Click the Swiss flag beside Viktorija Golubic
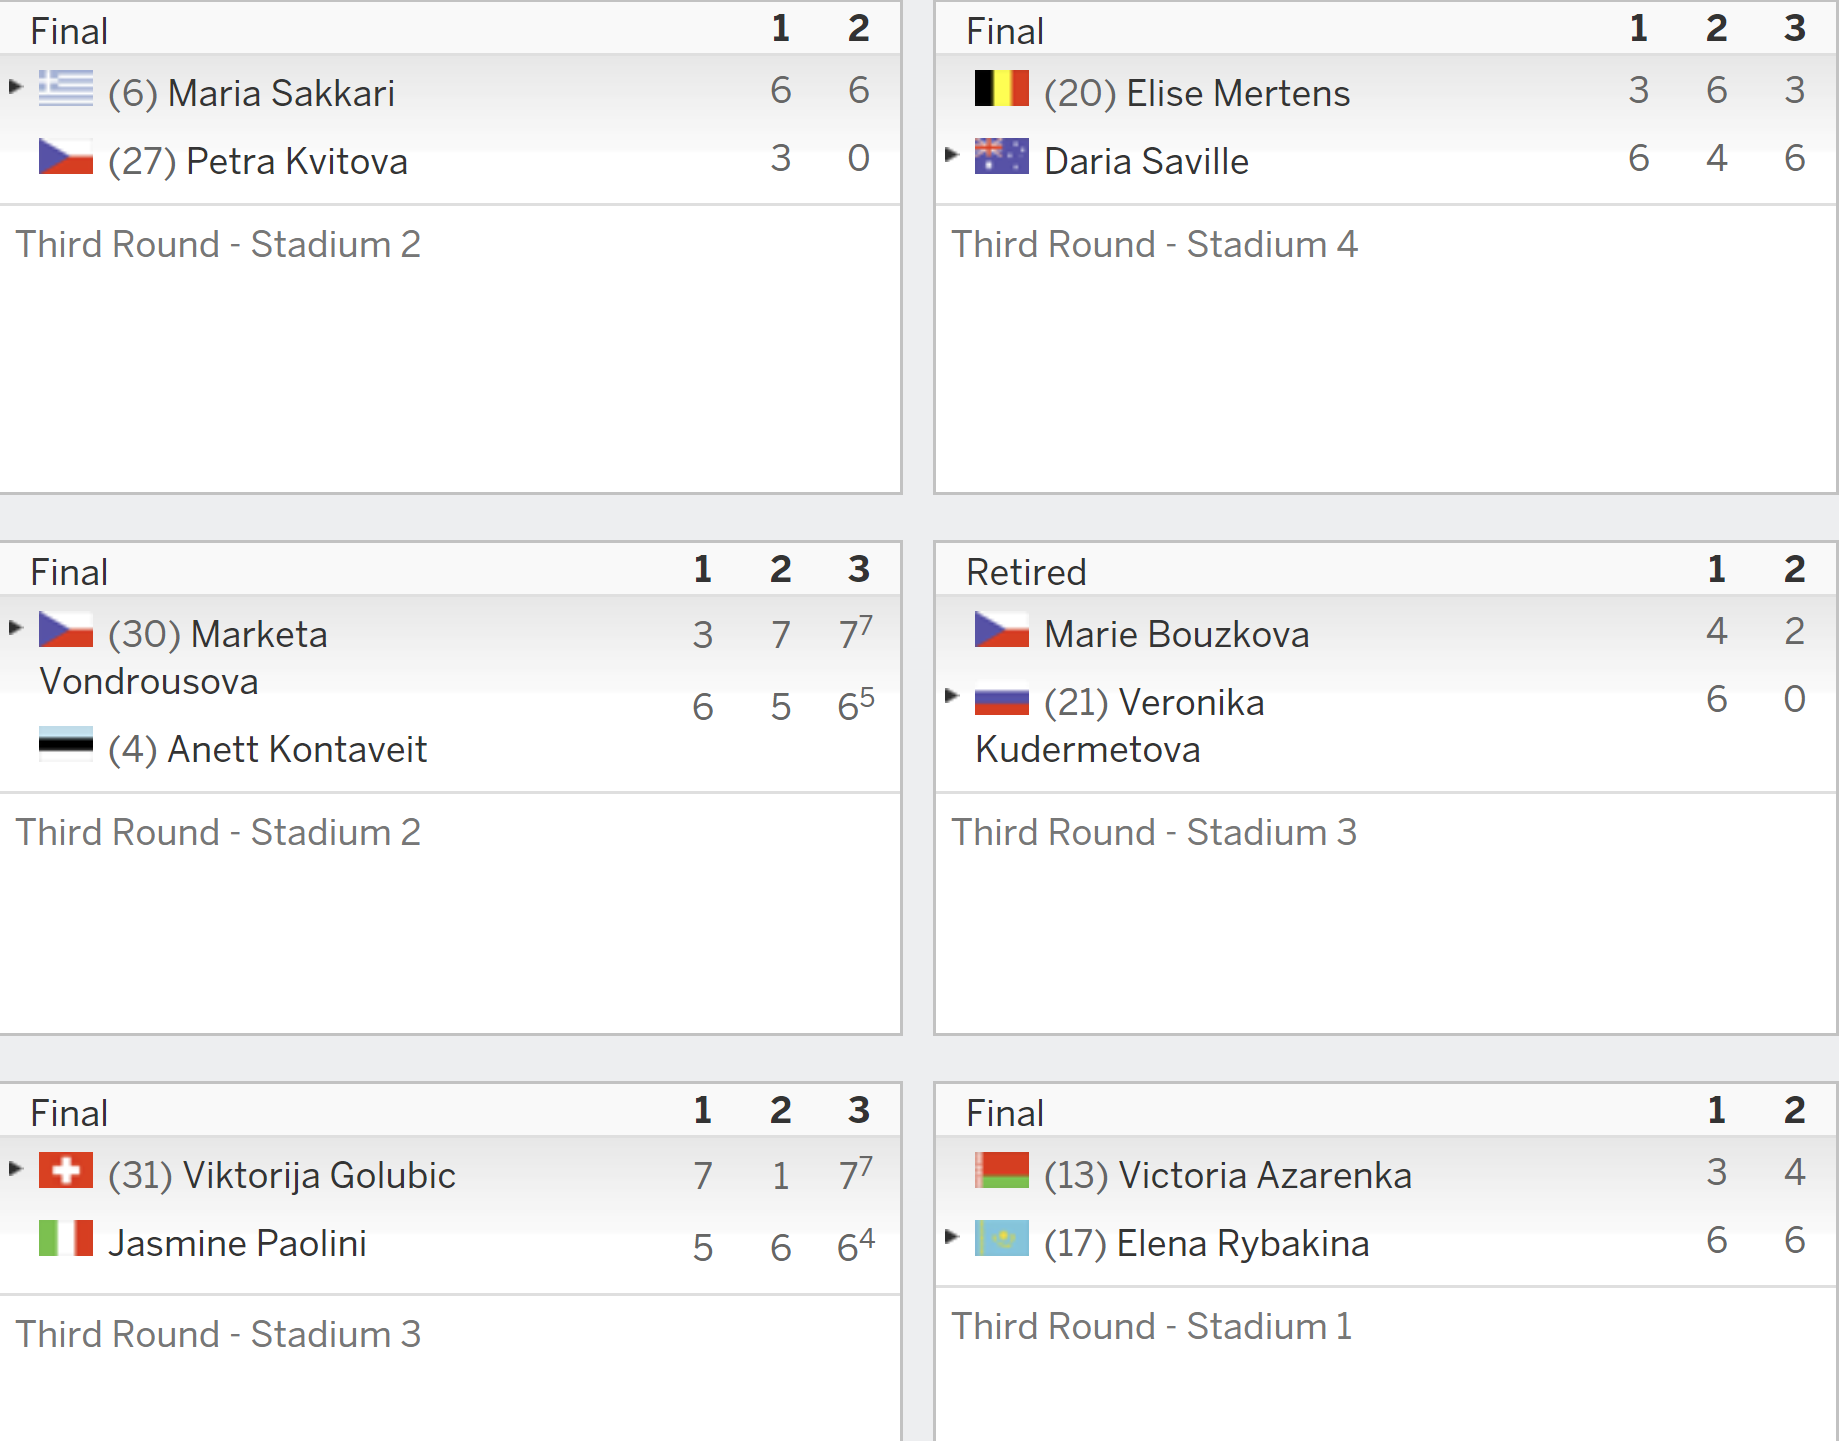 tap(66, 1171)
